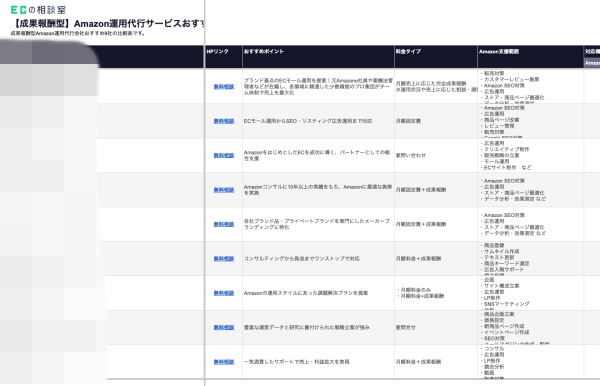600x386 pixels.
Task: Open 無料相談 link for 一気通貫したサポート row
Action: tap(224, 362)
